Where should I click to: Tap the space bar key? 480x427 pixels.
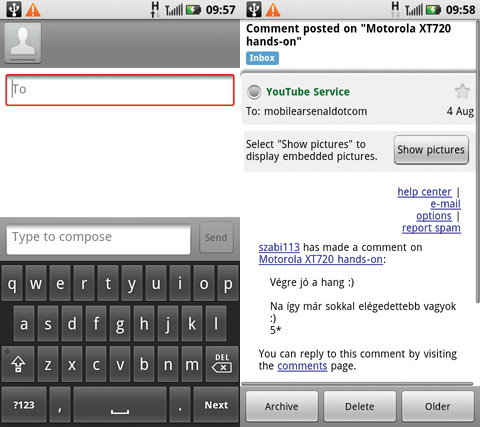(x=120, y=404)
